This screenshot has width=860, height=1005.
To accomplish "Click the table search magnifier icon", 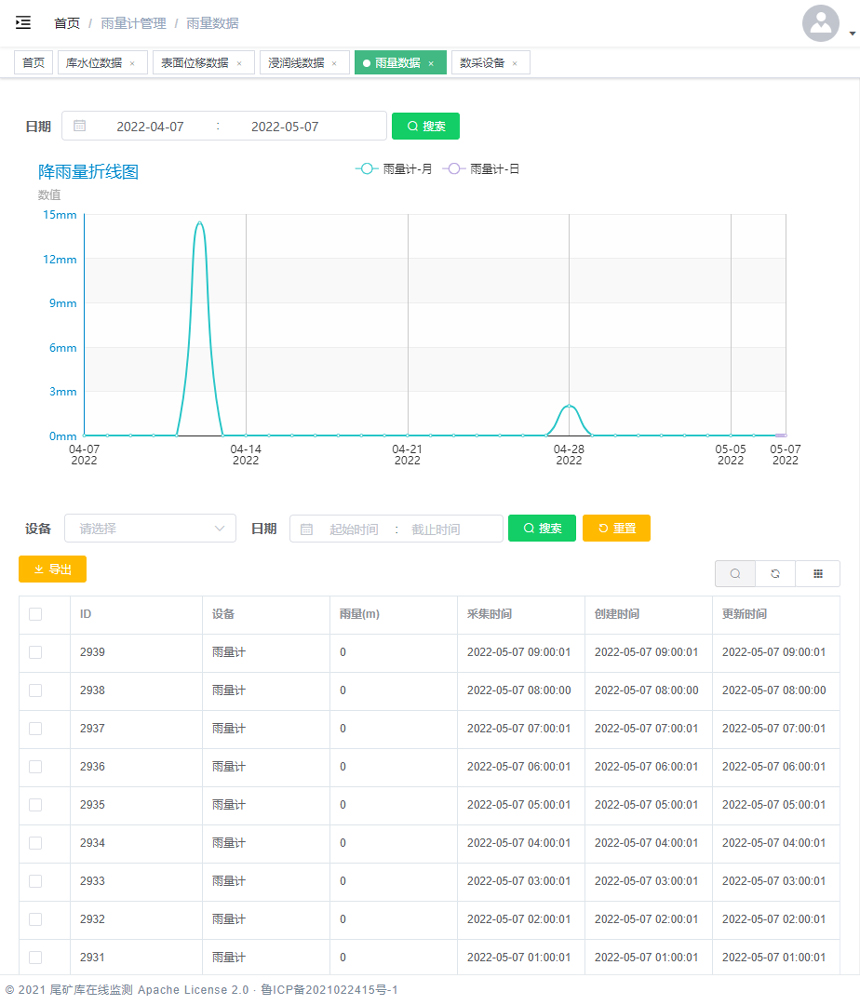I will [x=735, y=574].
